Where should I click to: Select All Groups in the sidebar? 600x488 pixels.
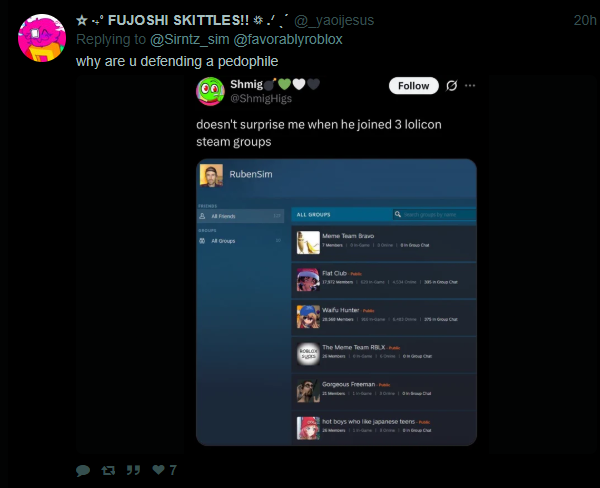pos(241,241)
